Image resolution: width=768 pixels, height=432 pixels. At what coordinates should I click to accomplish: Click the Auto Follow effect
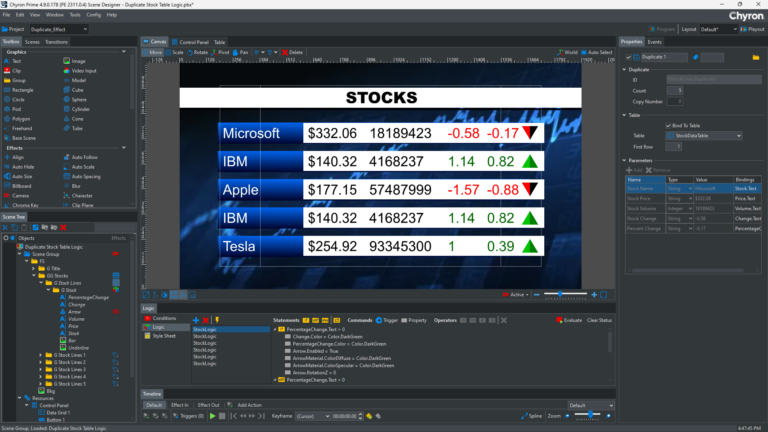coord(84,157)
